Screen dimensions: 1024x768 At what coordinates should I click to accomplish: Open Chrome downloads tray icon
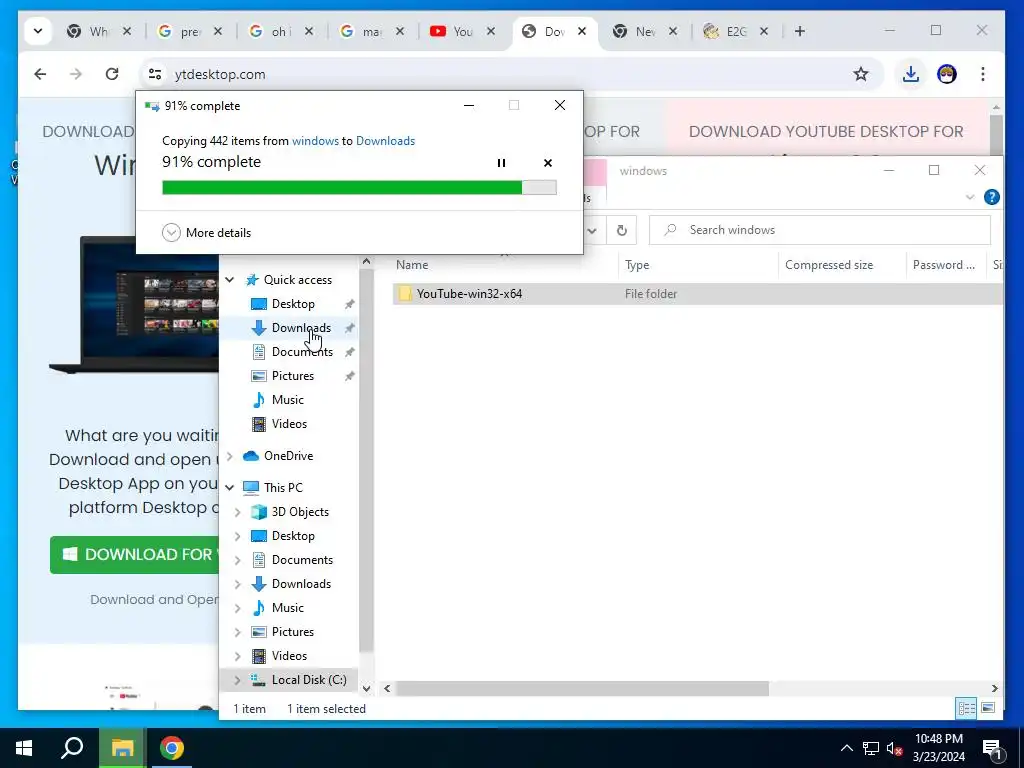[x=910, y=74]
